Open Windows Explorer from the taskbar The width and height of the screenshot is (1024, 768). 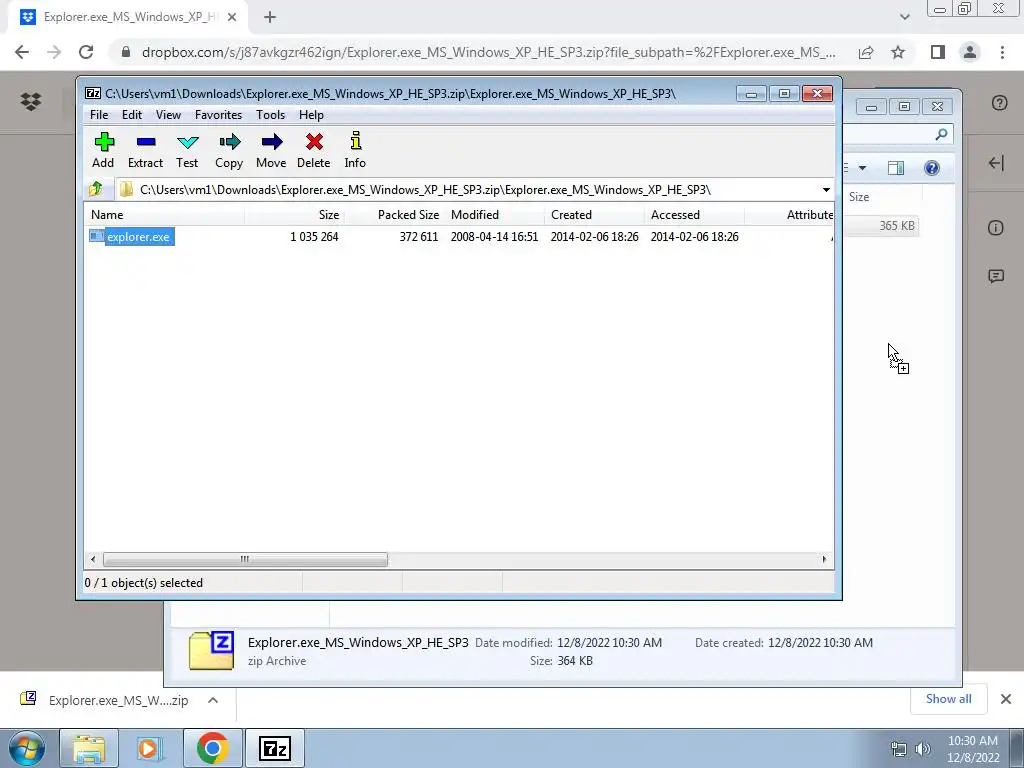[89, 748]
